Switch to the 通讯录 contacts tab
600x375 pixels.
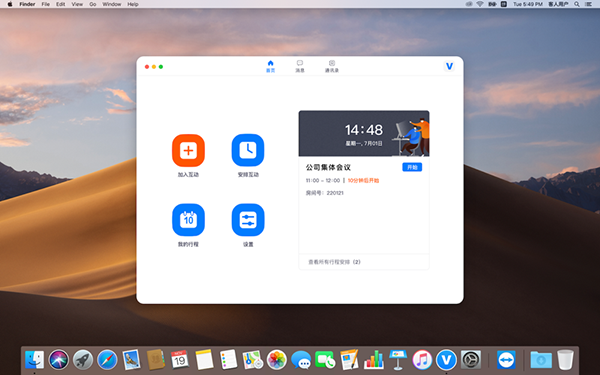[x=332, y=66]
